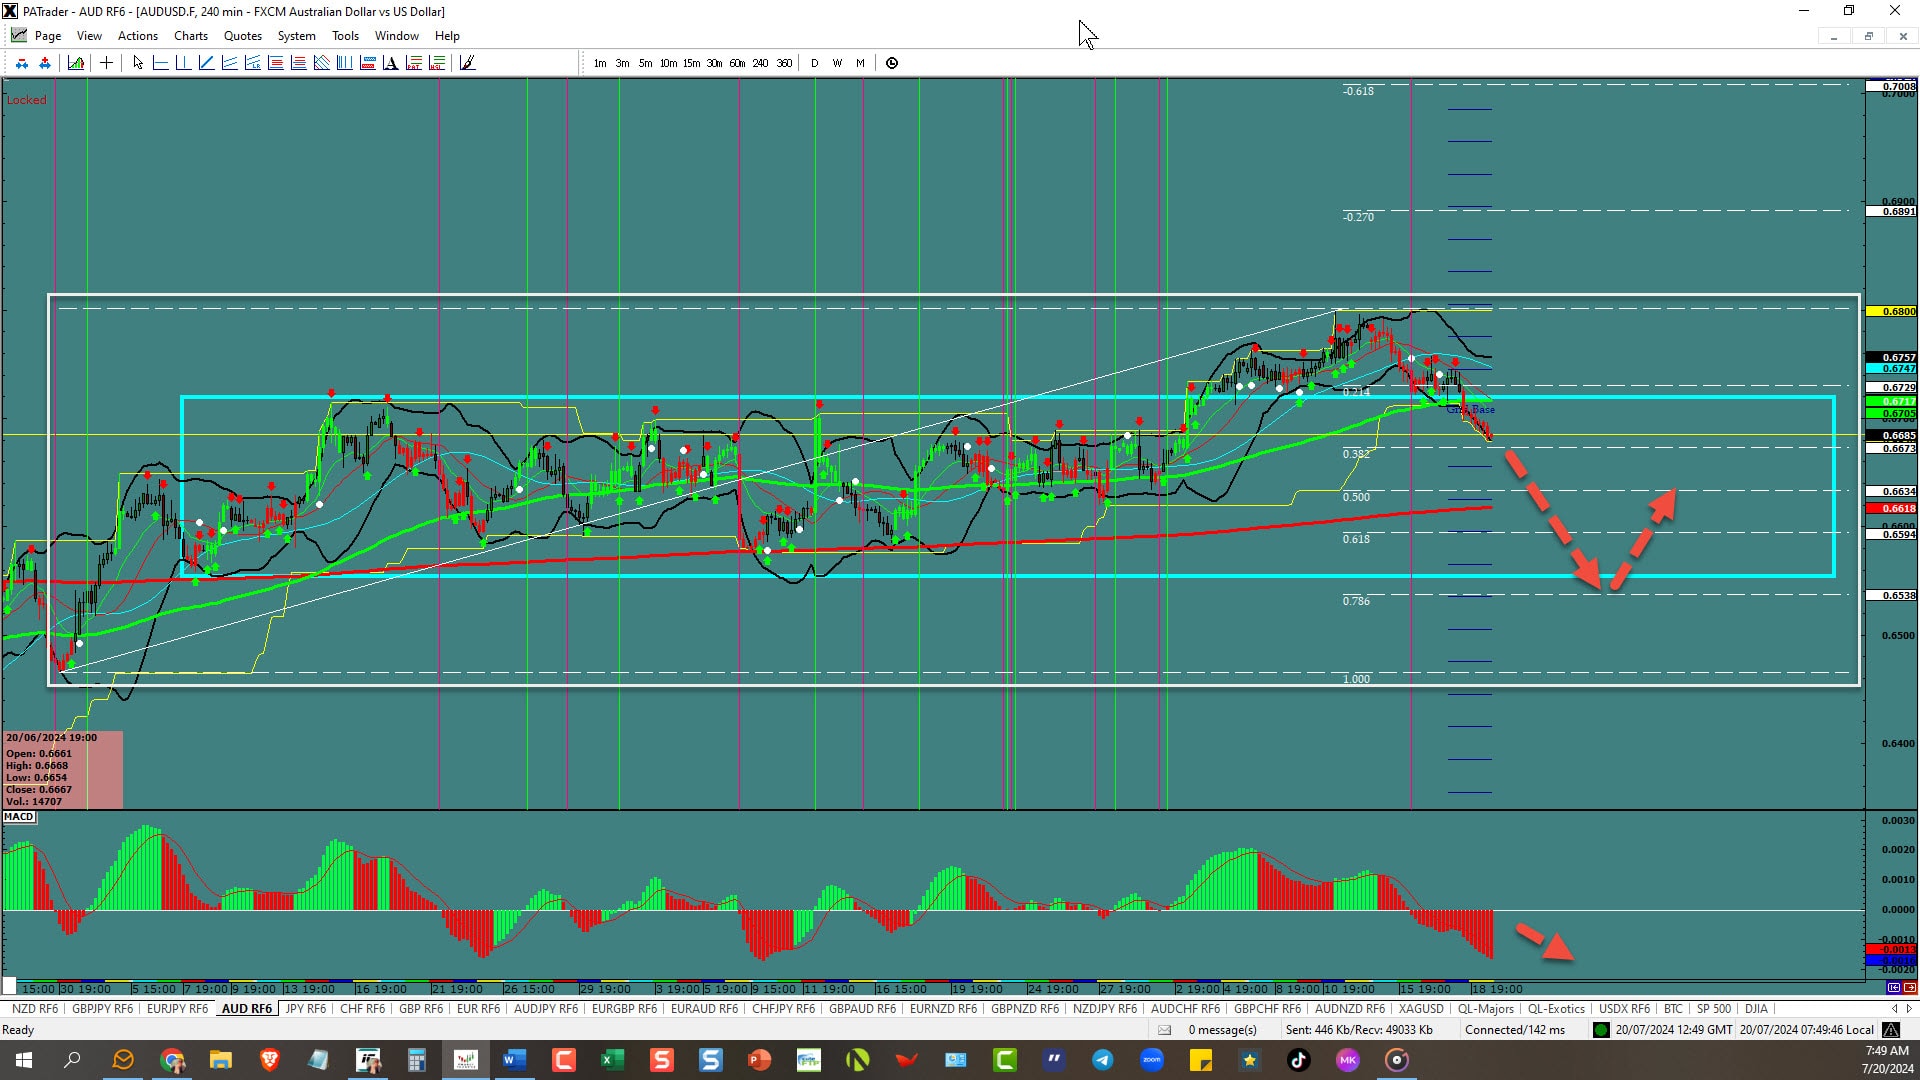1920x1080 pixels.
Task: Switch chart to 3m timeframe
Action: tap(622, 63)
